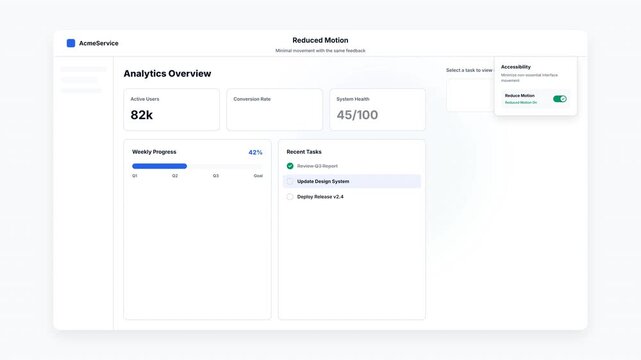Click the Weekly Progress blue progress bar

coord(159,166)
